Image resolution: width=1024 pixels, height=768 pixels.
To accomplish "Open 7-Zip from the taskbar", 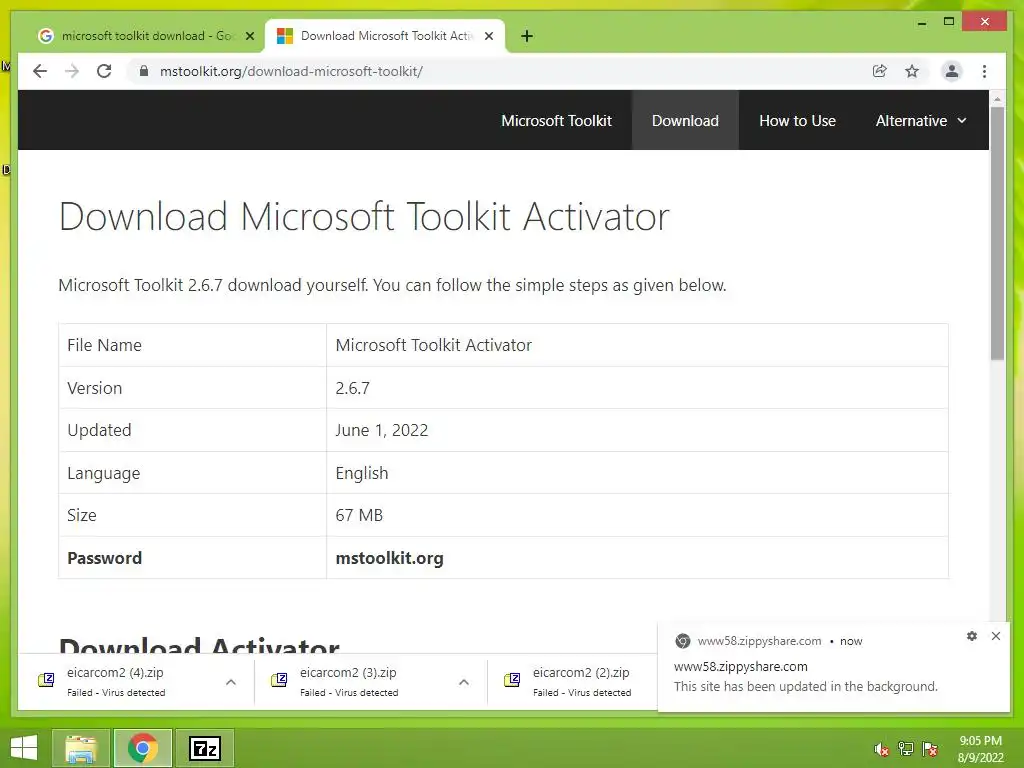I will (204, 748).
